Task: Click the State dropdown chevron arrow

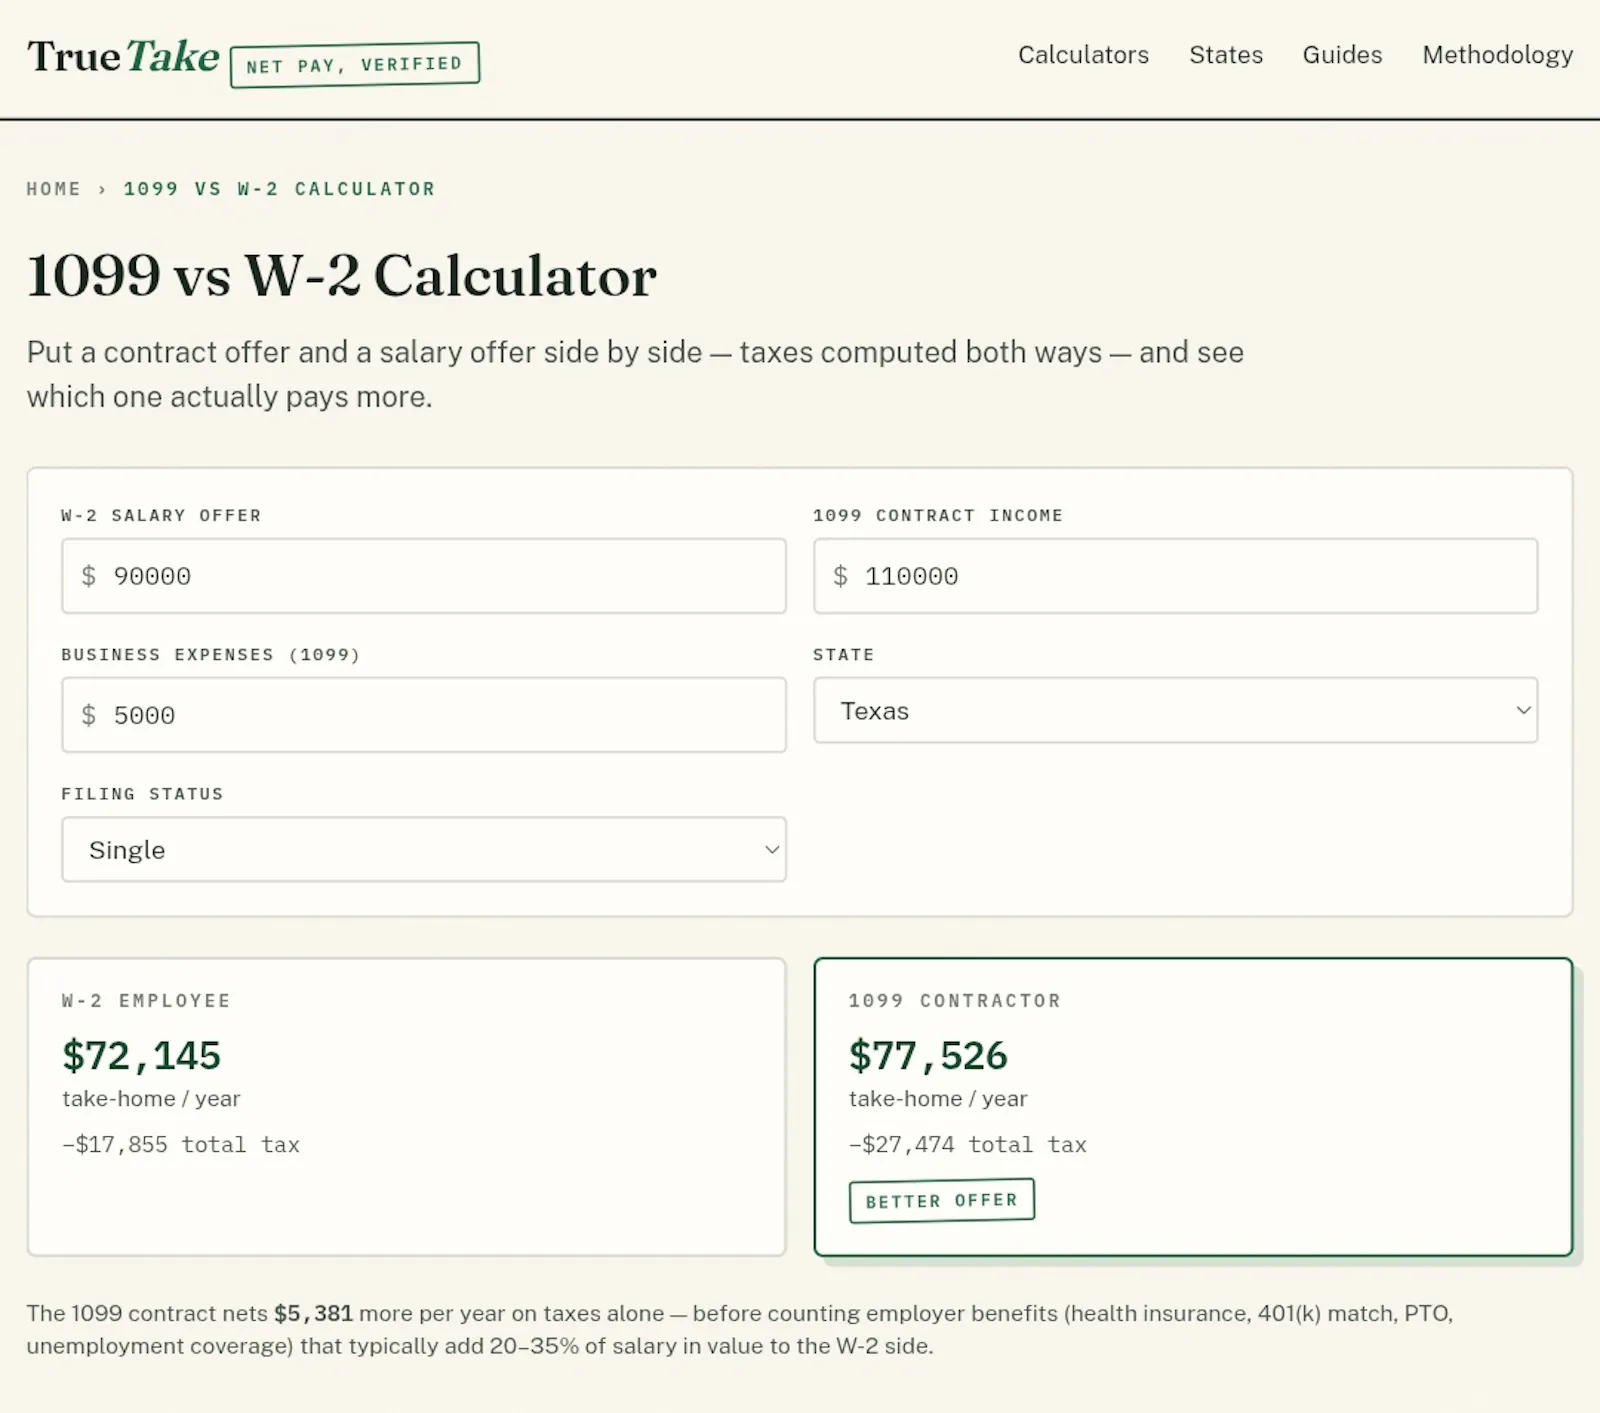Action: tap(1523, 710)
